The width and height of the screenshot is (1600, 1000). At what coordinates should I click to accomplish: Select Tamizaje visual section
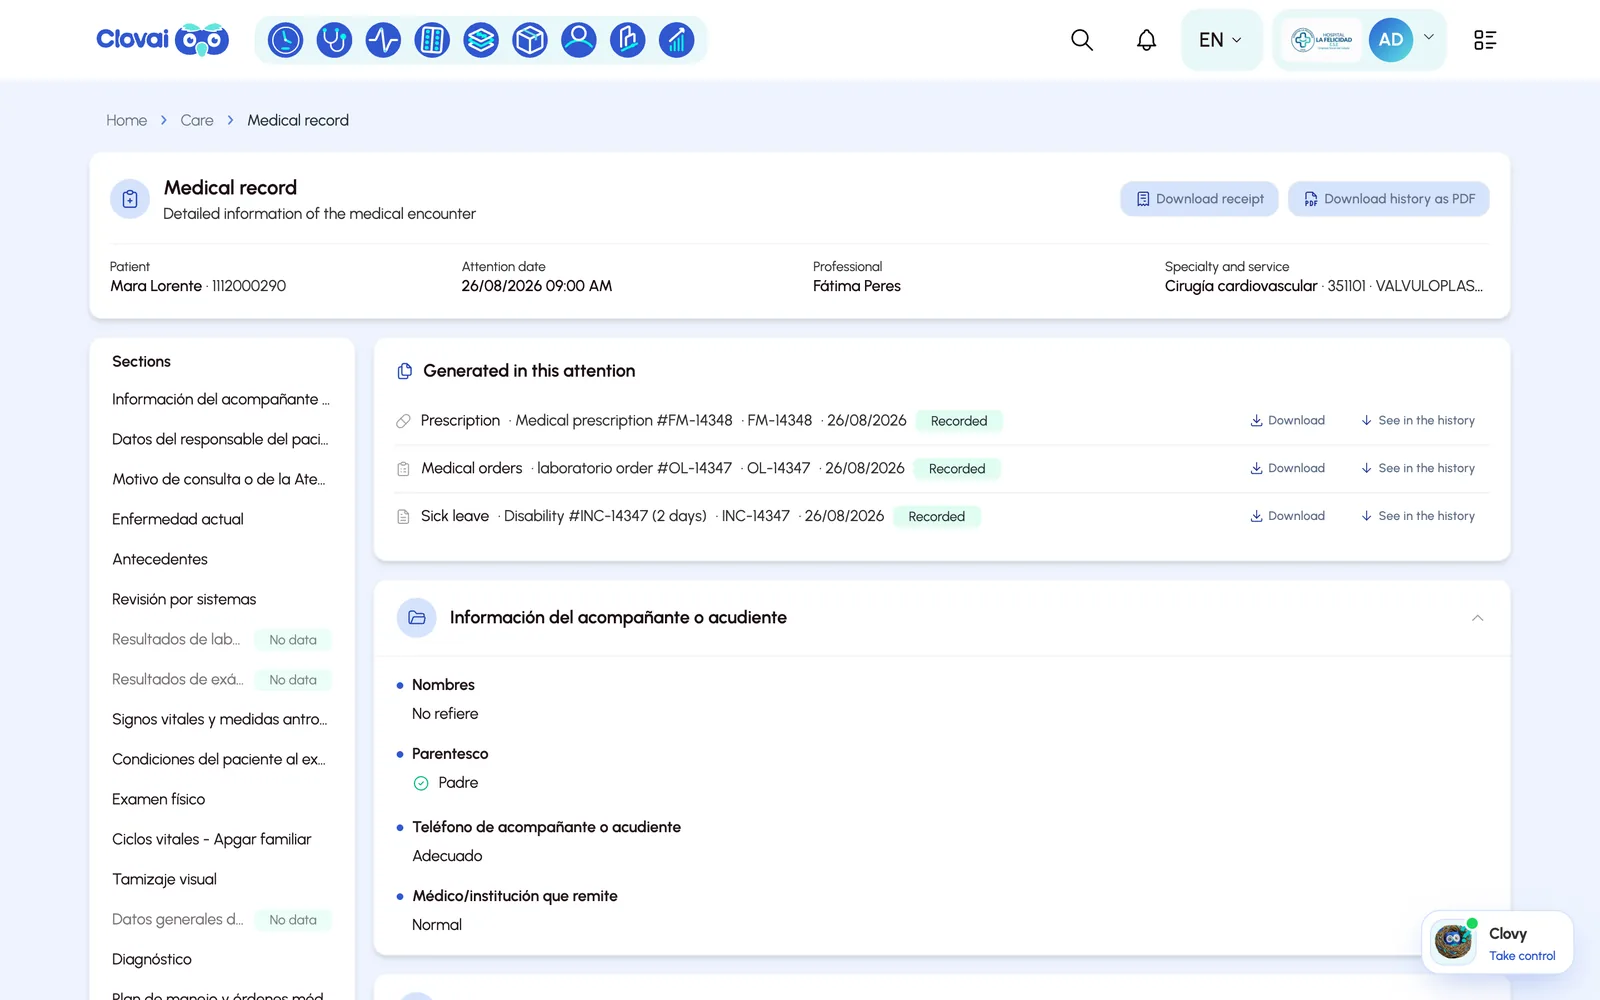(165, 879)
